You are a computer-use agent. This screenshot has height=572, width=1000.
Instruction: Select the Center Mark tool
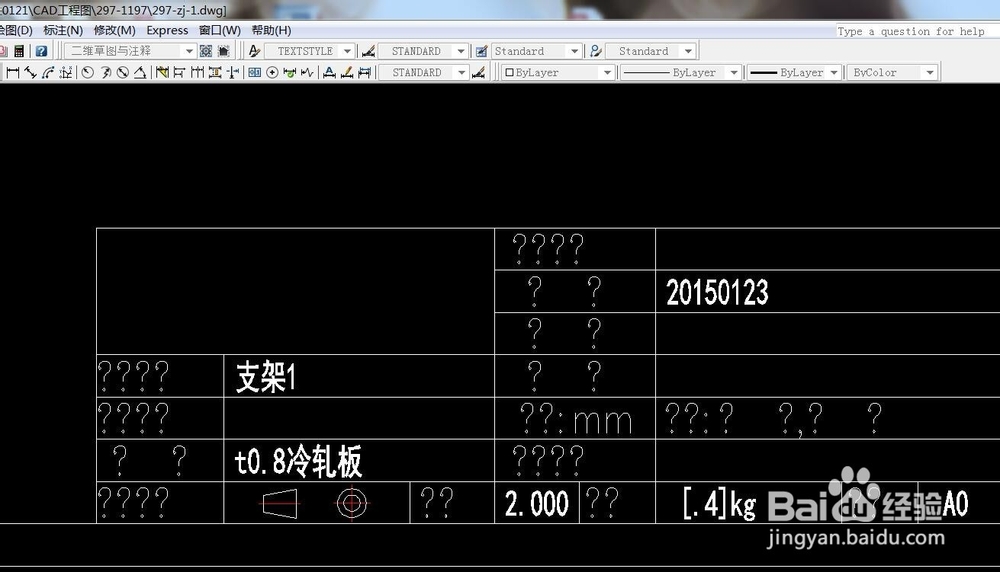click(272, 73)
